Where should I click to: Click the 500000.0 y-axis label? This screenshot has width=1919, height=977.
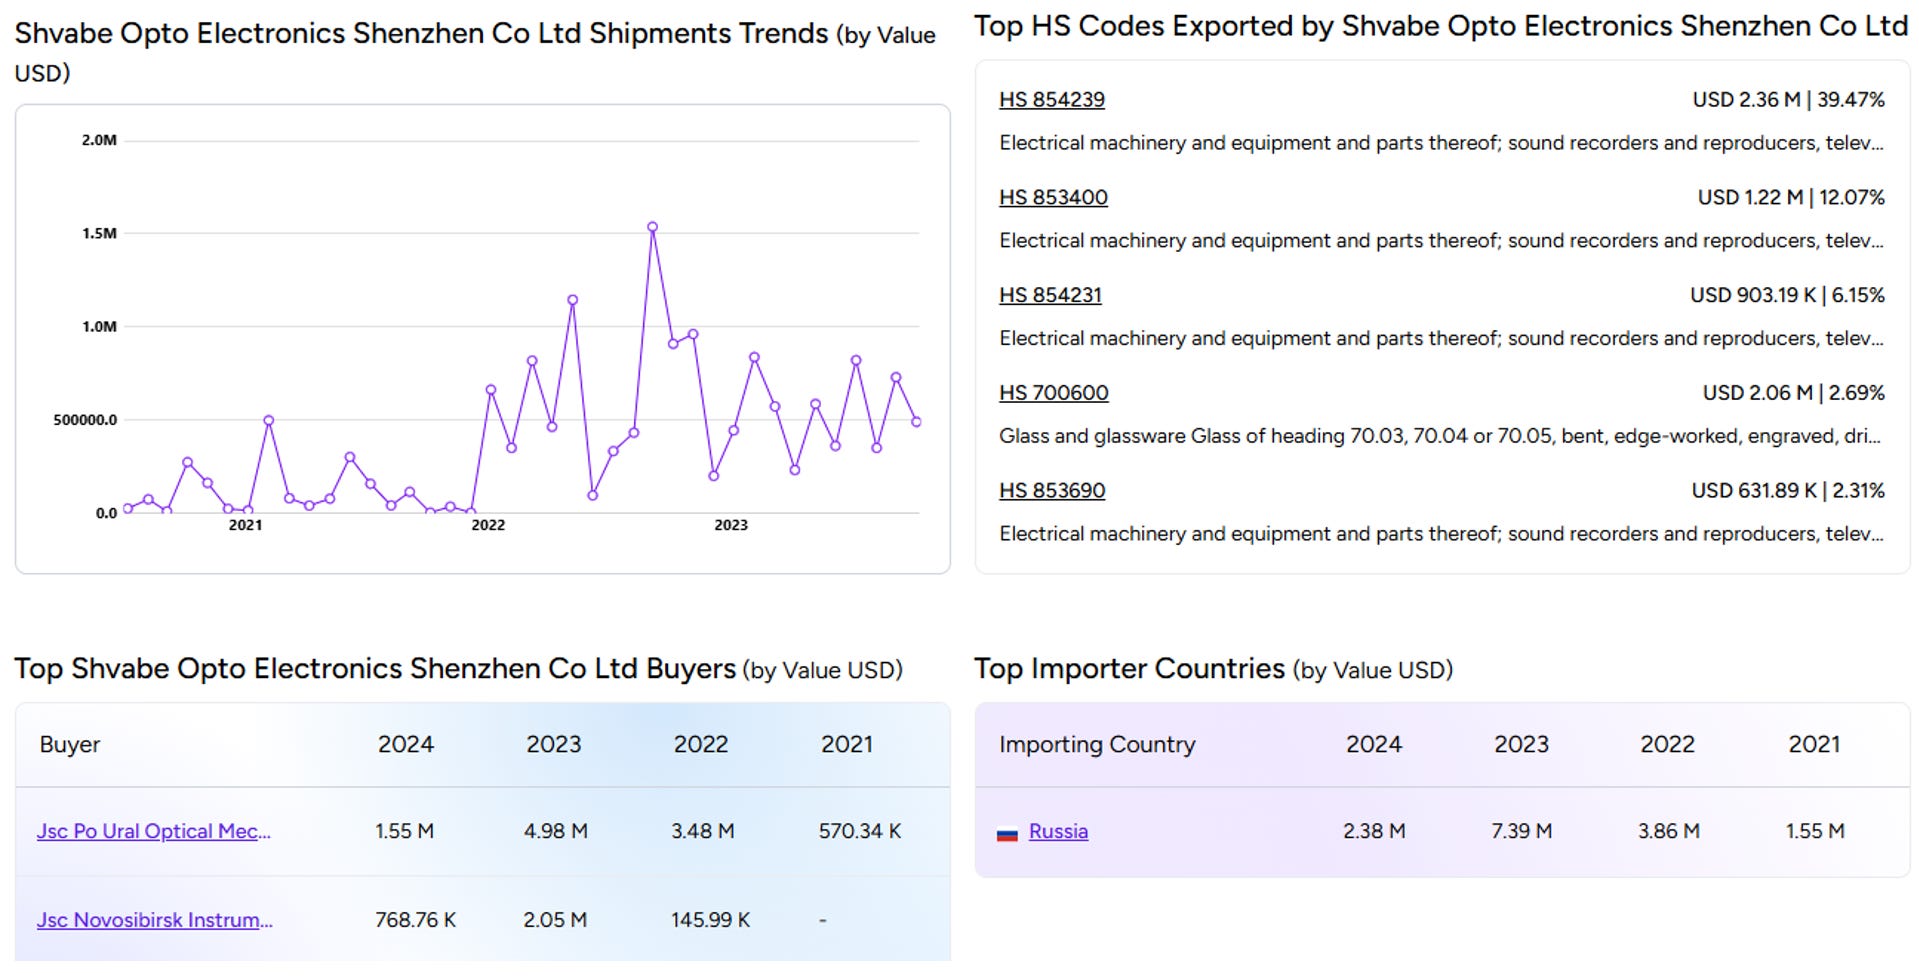[85, 420]
